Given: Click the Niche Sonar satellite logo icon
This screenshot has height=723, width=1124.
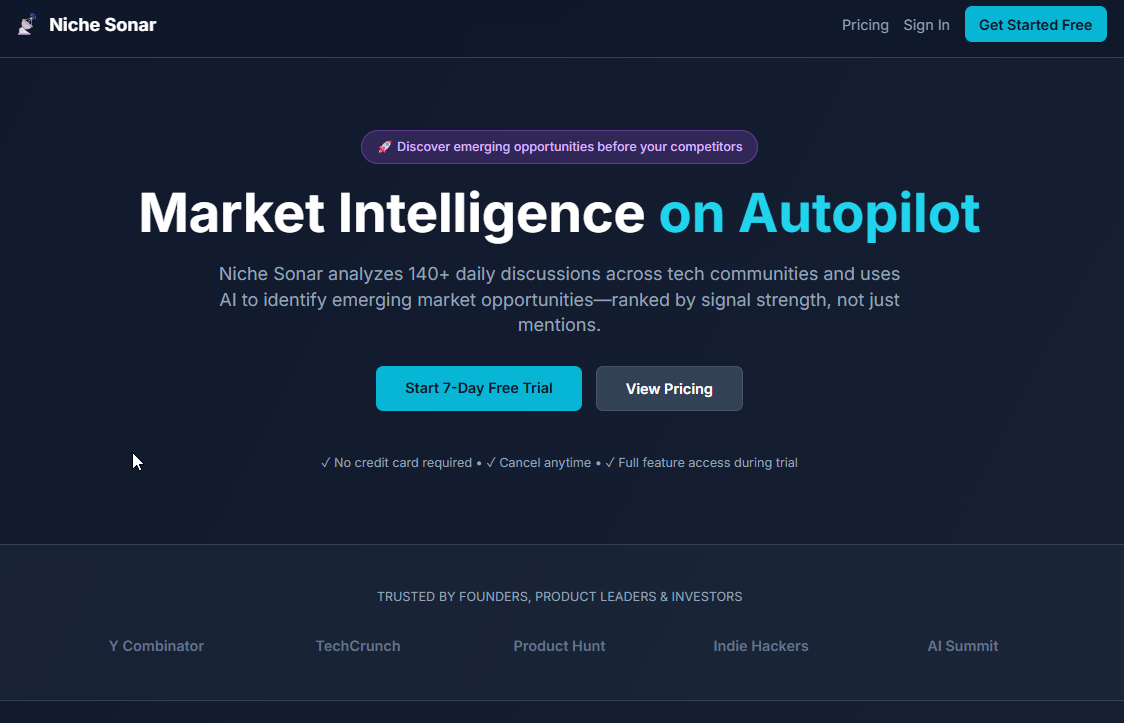Looking at the screenshot, I should tap(27, 24).
